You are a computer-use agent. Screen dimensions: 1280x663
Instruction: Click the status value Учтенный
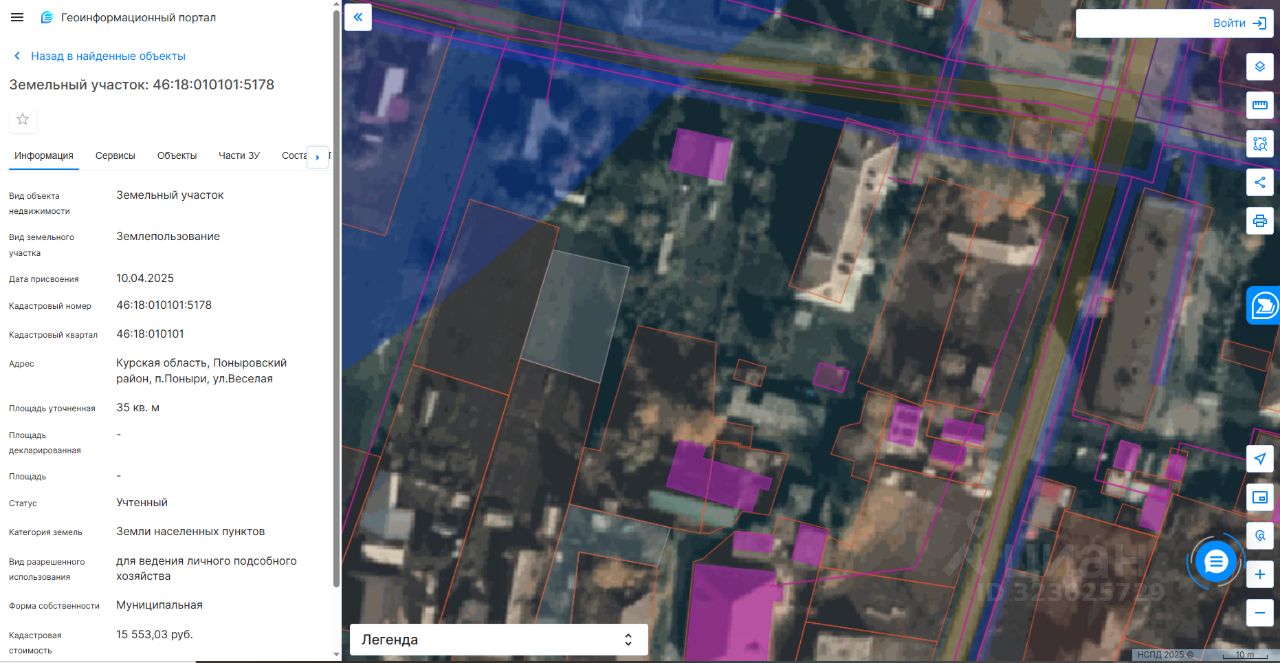142,503
